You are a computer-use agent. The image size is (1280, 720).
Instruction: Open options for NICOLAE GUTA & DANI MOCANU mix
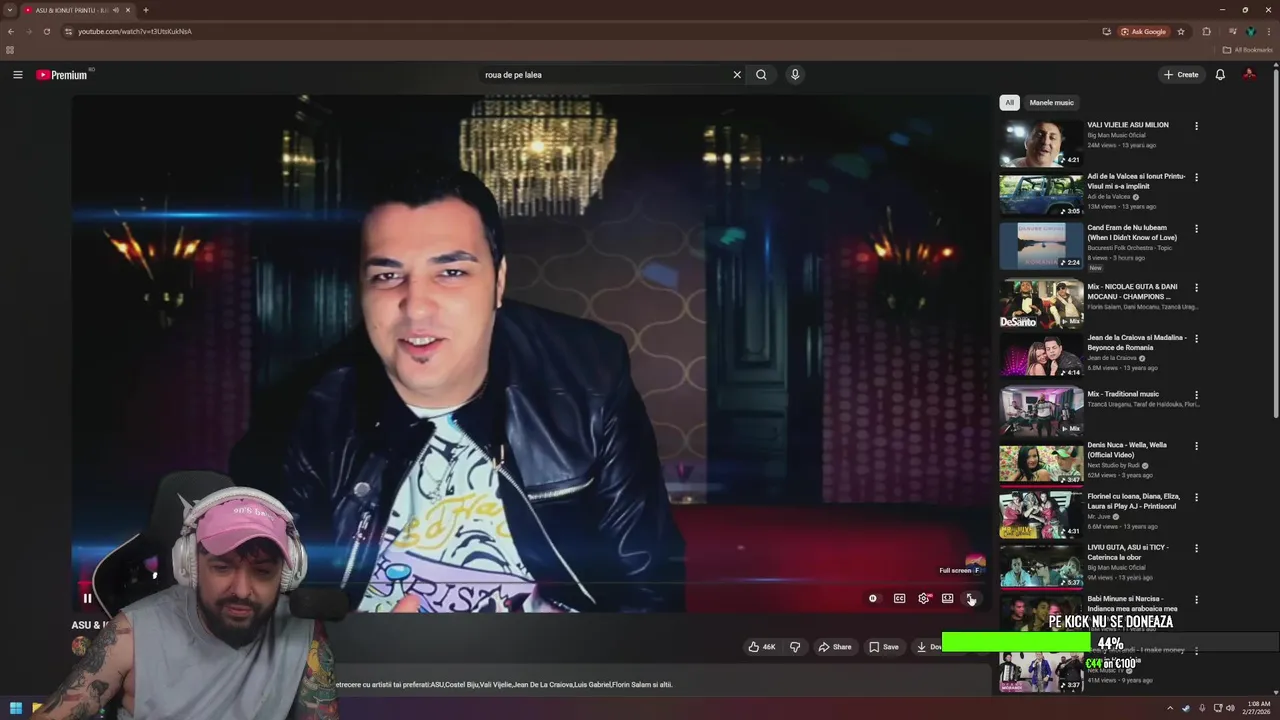(1196, 287)
